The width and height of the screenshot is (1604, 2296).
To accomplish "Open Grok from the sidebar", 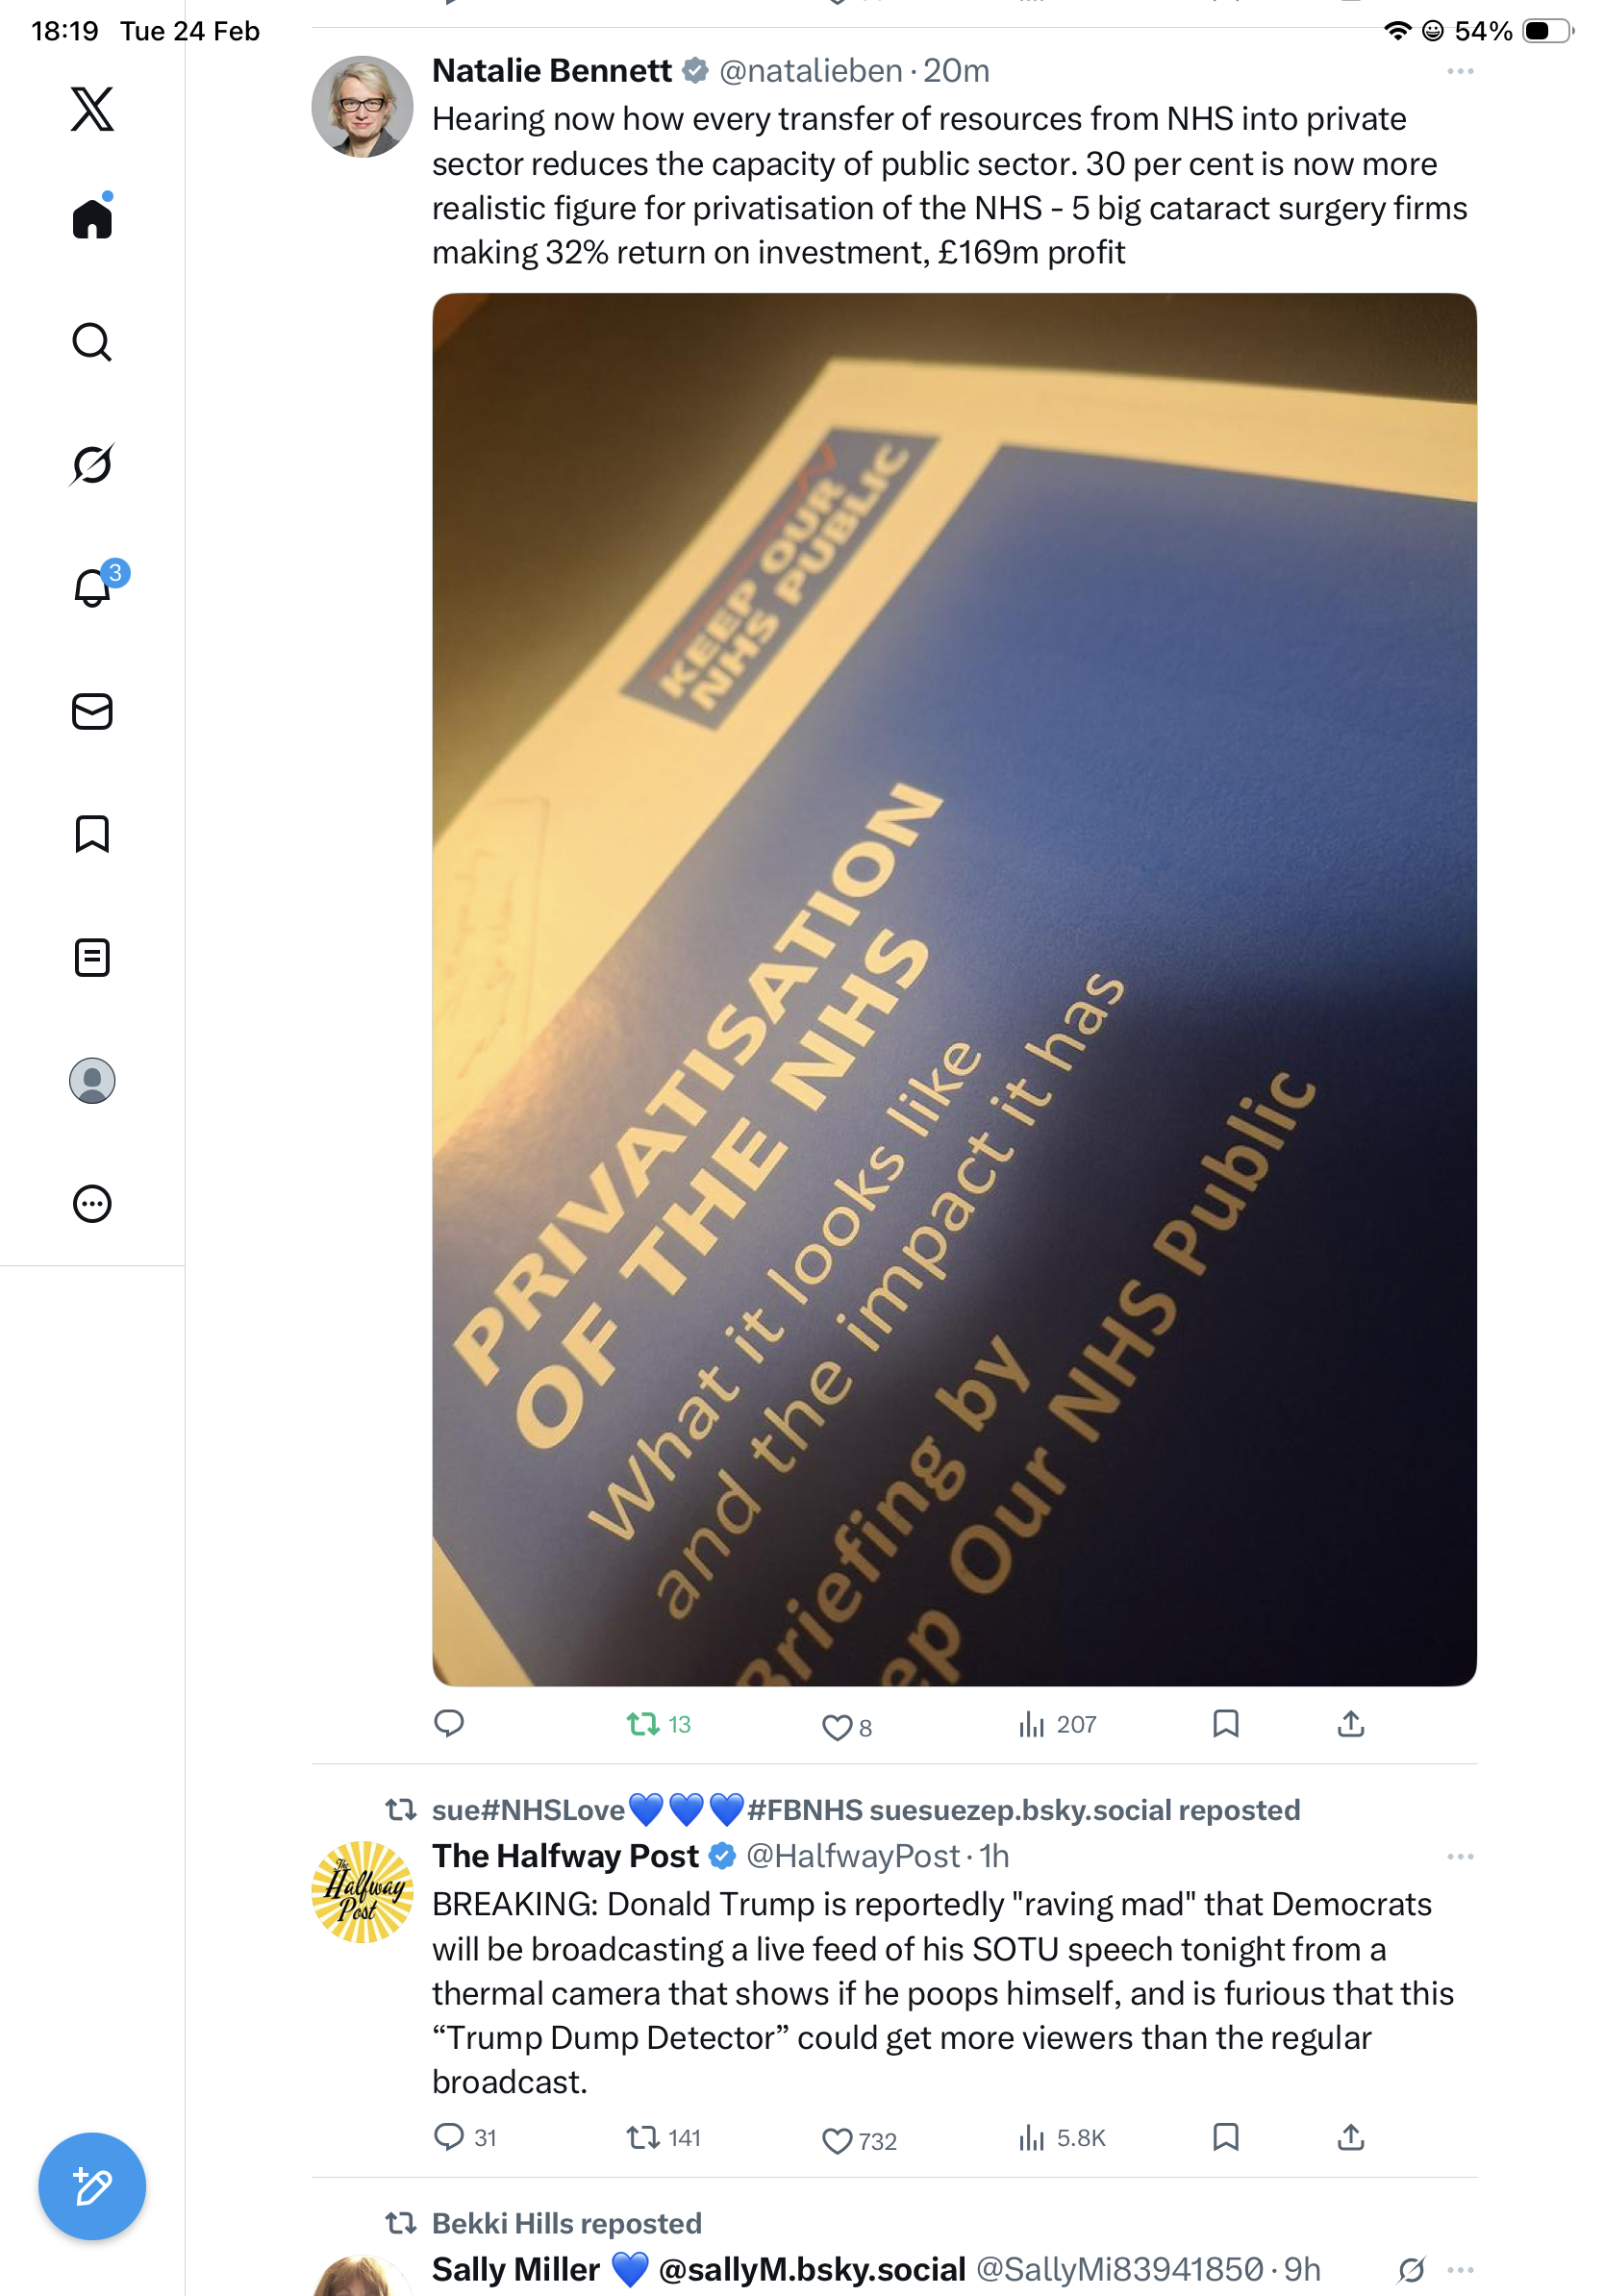I will pos(92,464).
